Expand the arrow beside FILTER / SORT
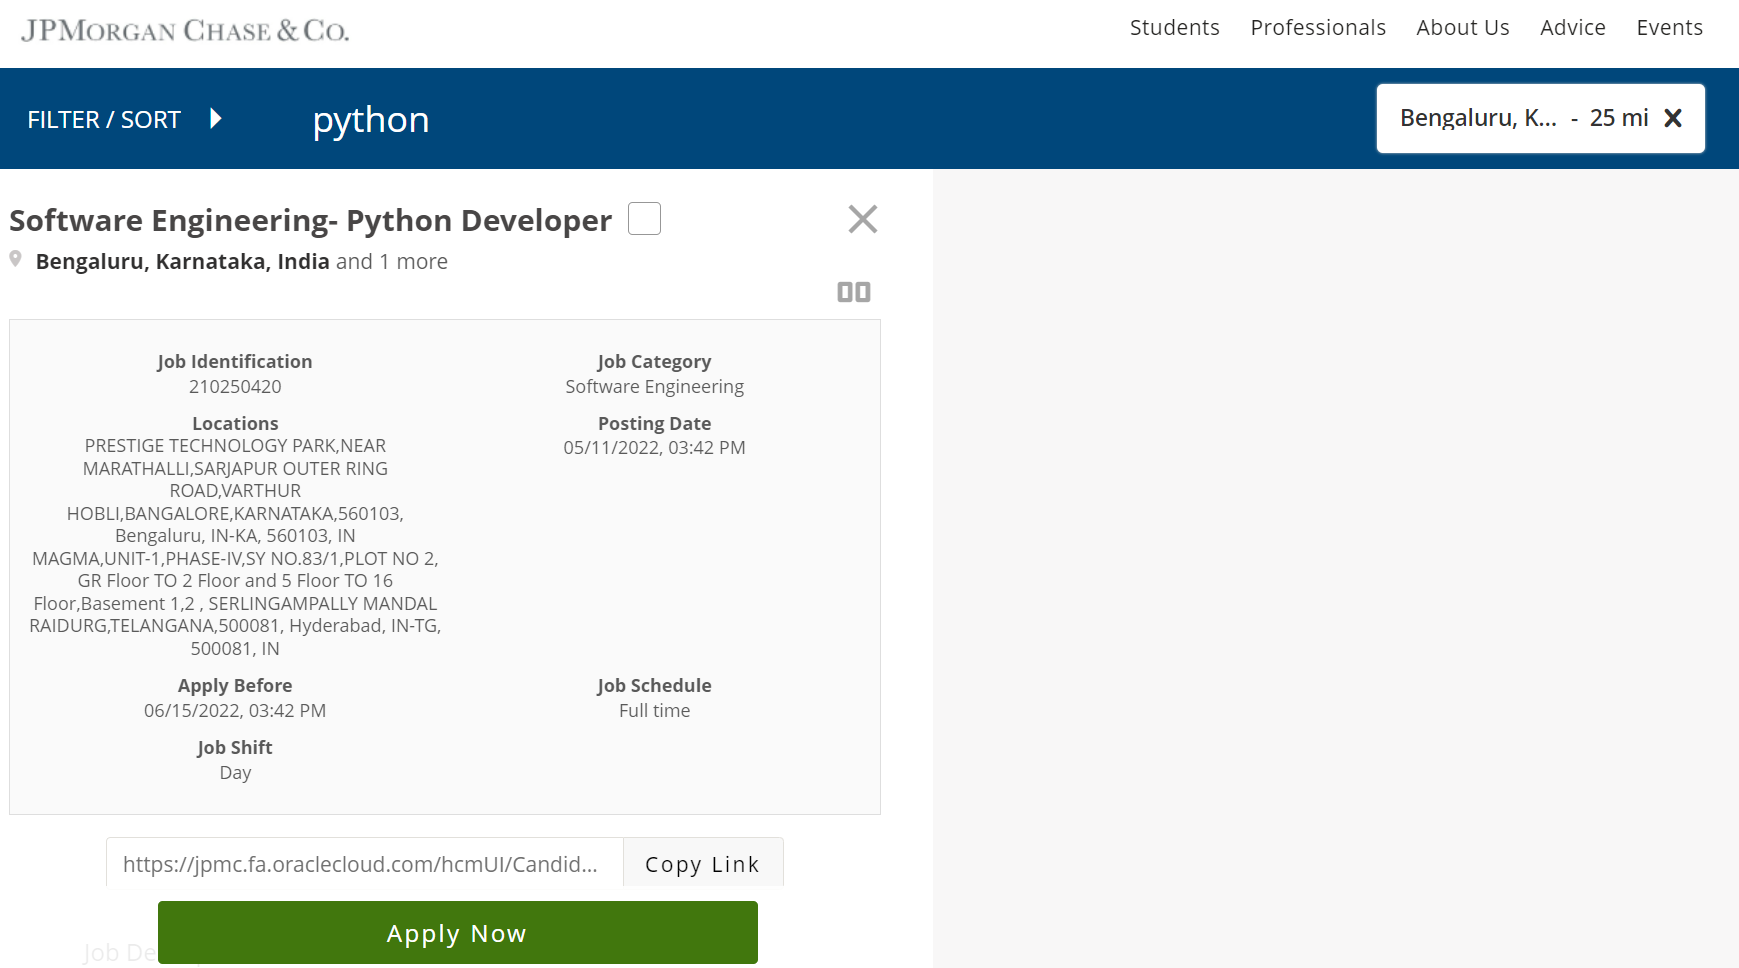 point(215,119)
